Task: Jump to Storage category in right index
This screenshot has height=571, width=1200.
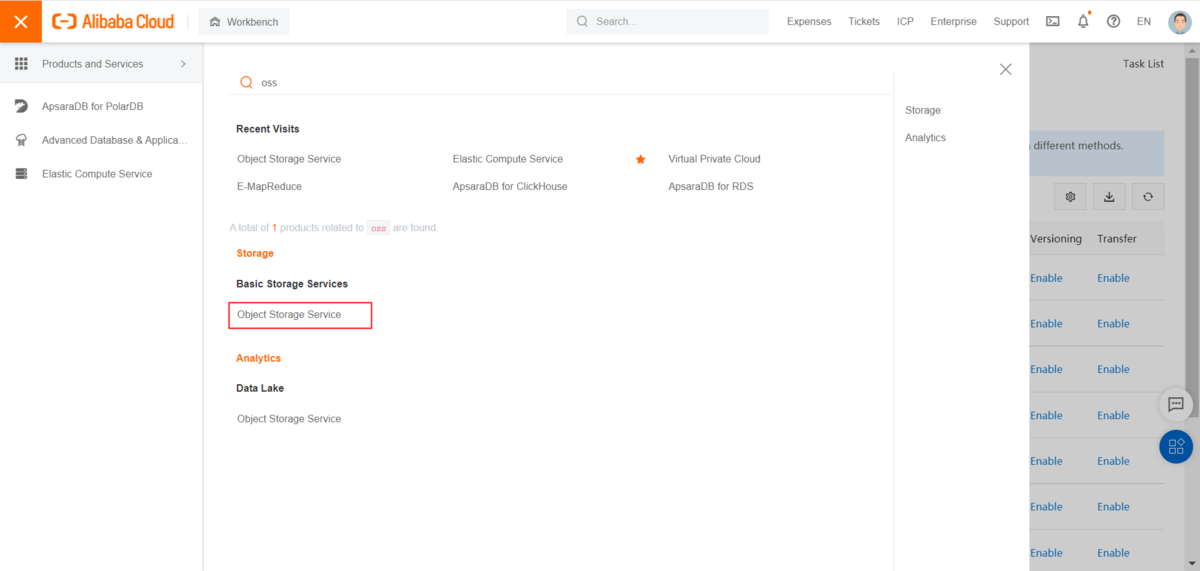Action: tap(923, 110)
